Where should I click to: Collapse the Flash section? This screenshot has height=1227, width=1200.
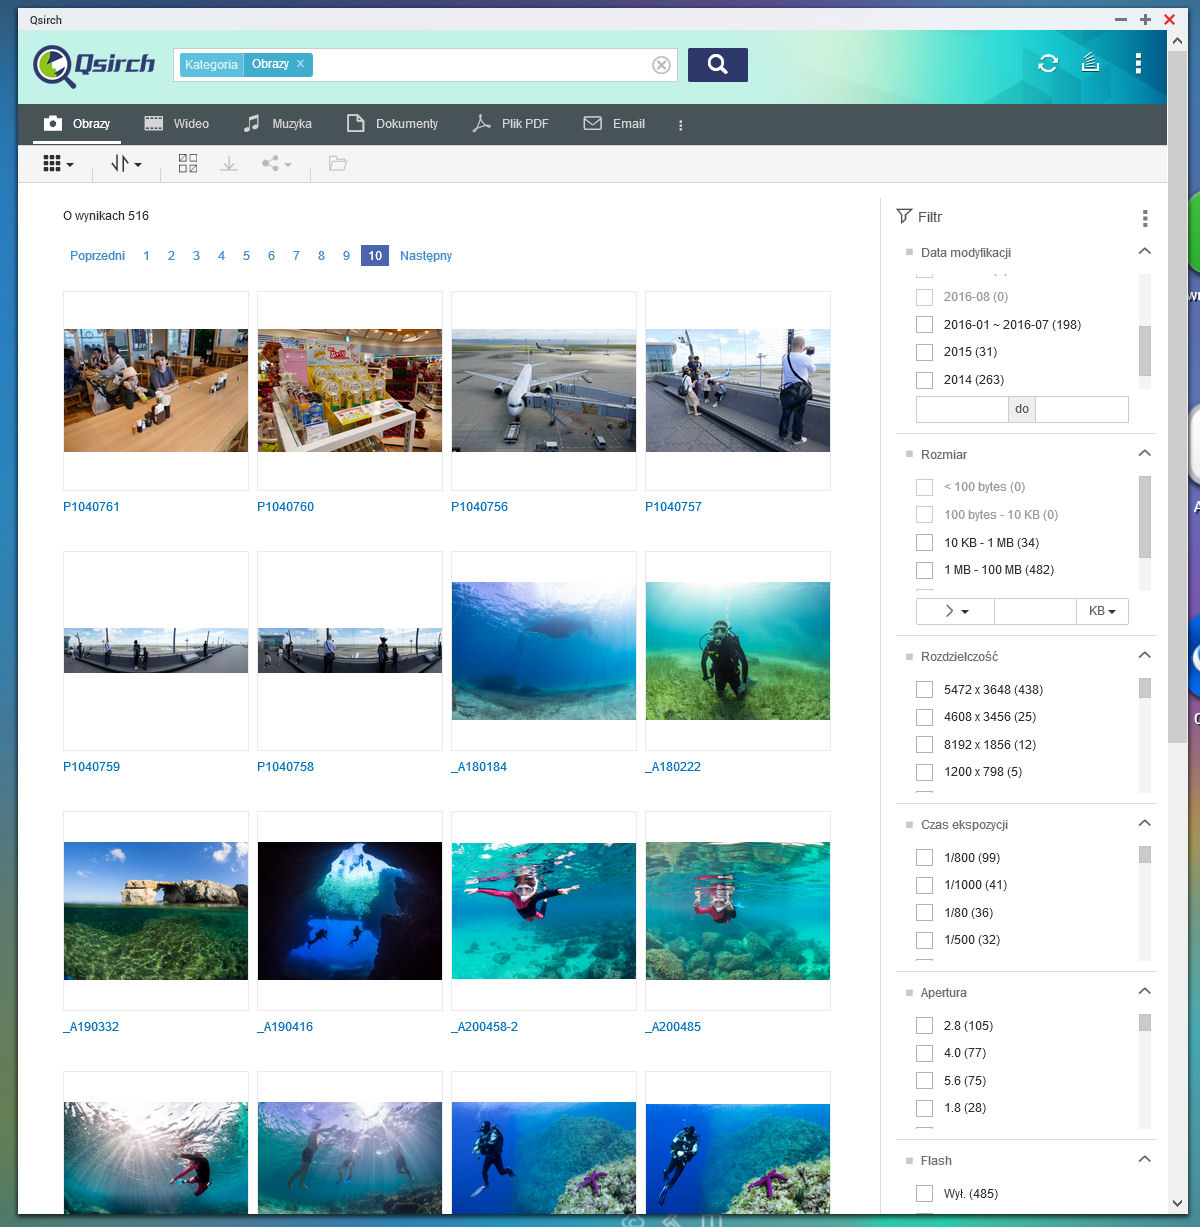point(1145,1160)
